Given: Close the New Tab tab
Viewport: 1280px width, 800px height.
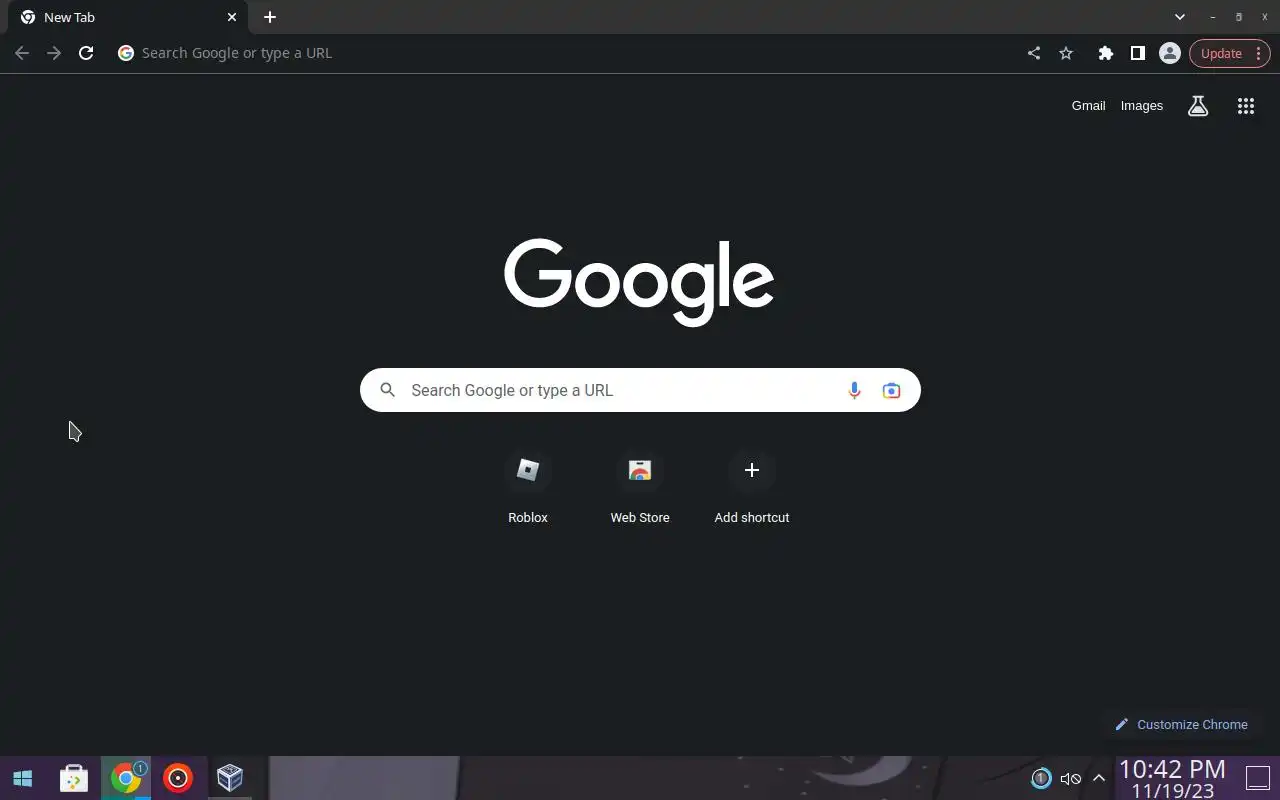Looking at the screenshot, I should [232, 17].
